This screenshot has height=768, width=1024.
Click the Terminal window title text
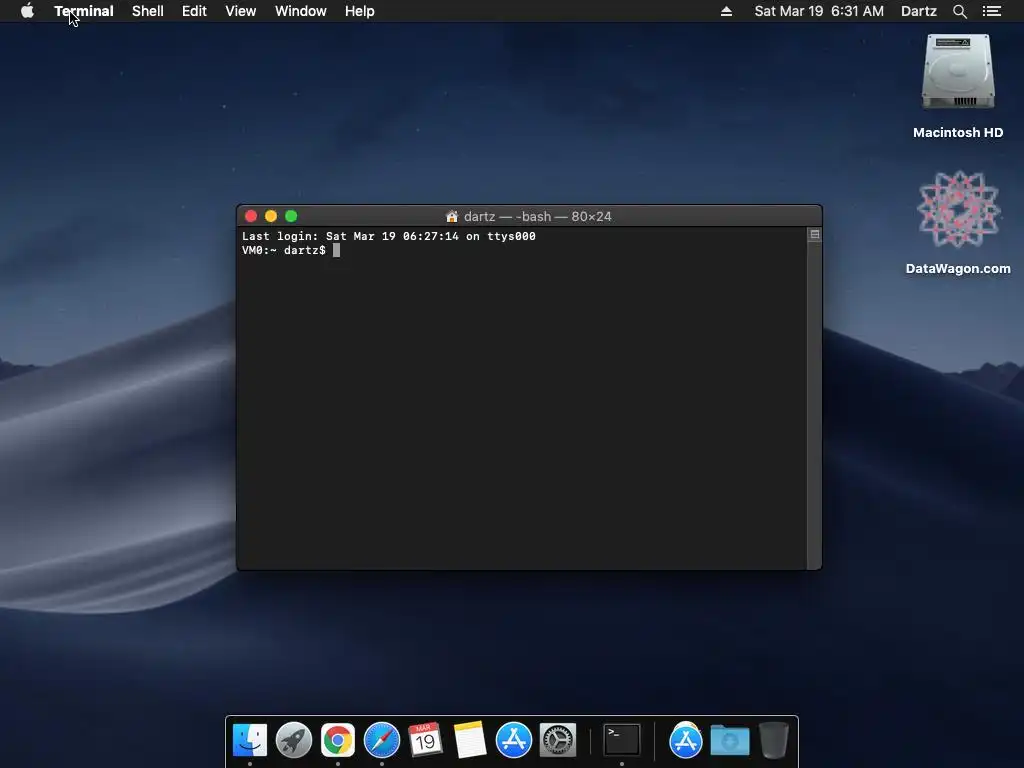(537, 216)
